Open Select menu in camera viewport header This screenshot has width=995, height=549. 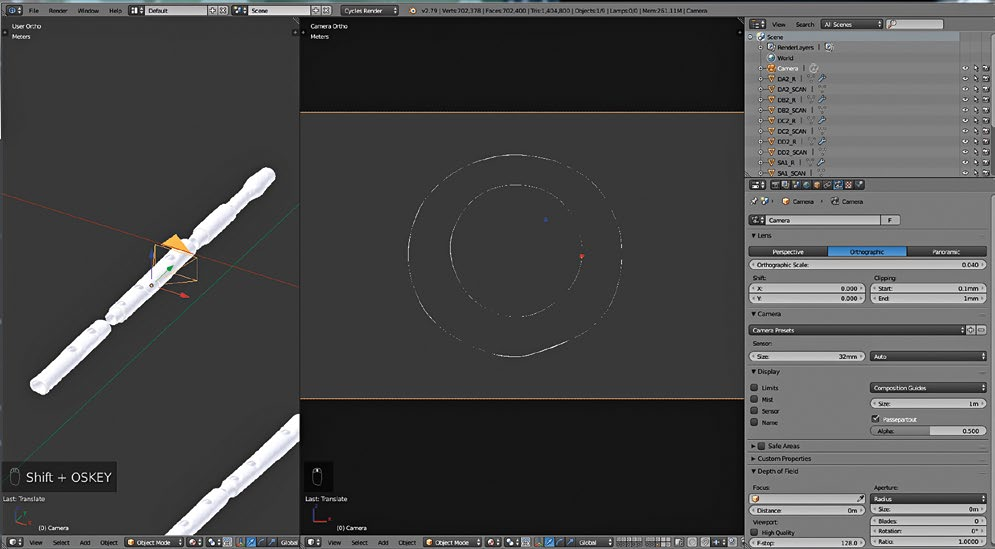pyautogui.click(x=360, y=543)
